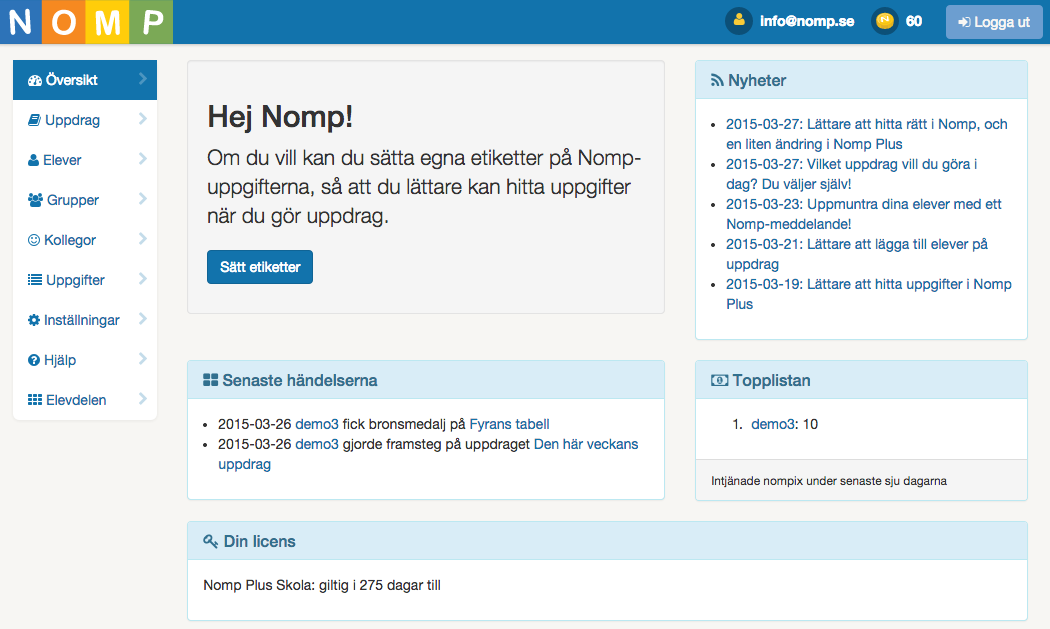This screenshot has width=1050, height=629.
Task: Open the Inställningar gear icon
Action: [x=33, y=319]
